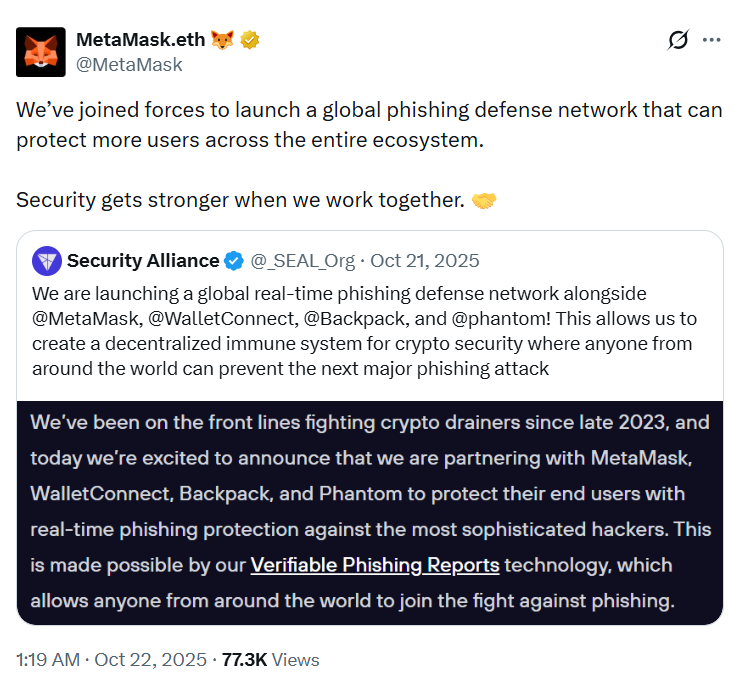Click the Oct 21, 2025 quoted post date
The width and height of the screenshot is (740, 678).
point(425,261)
